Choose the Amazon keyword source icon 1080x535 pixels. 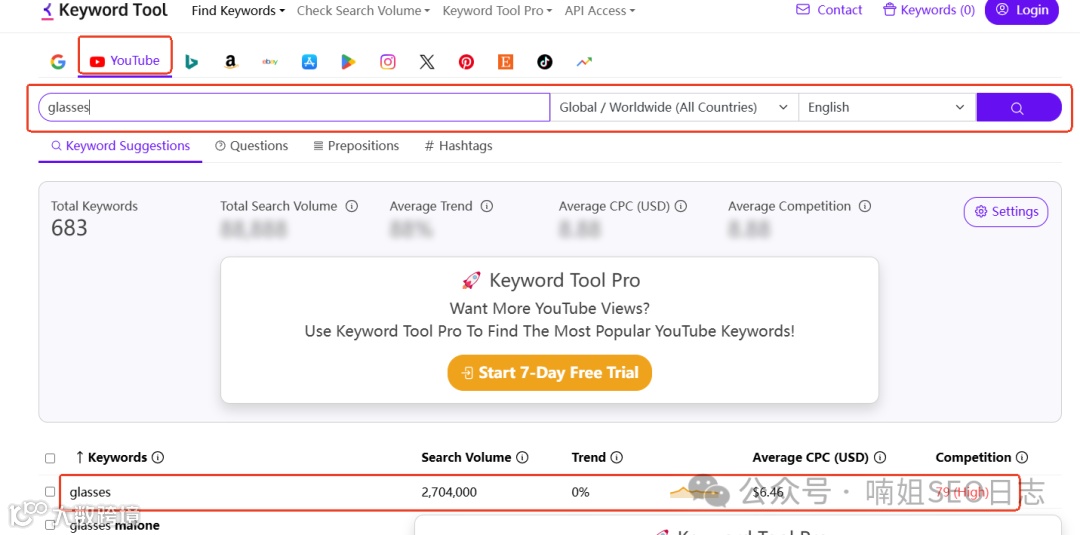tap(230, 62)
